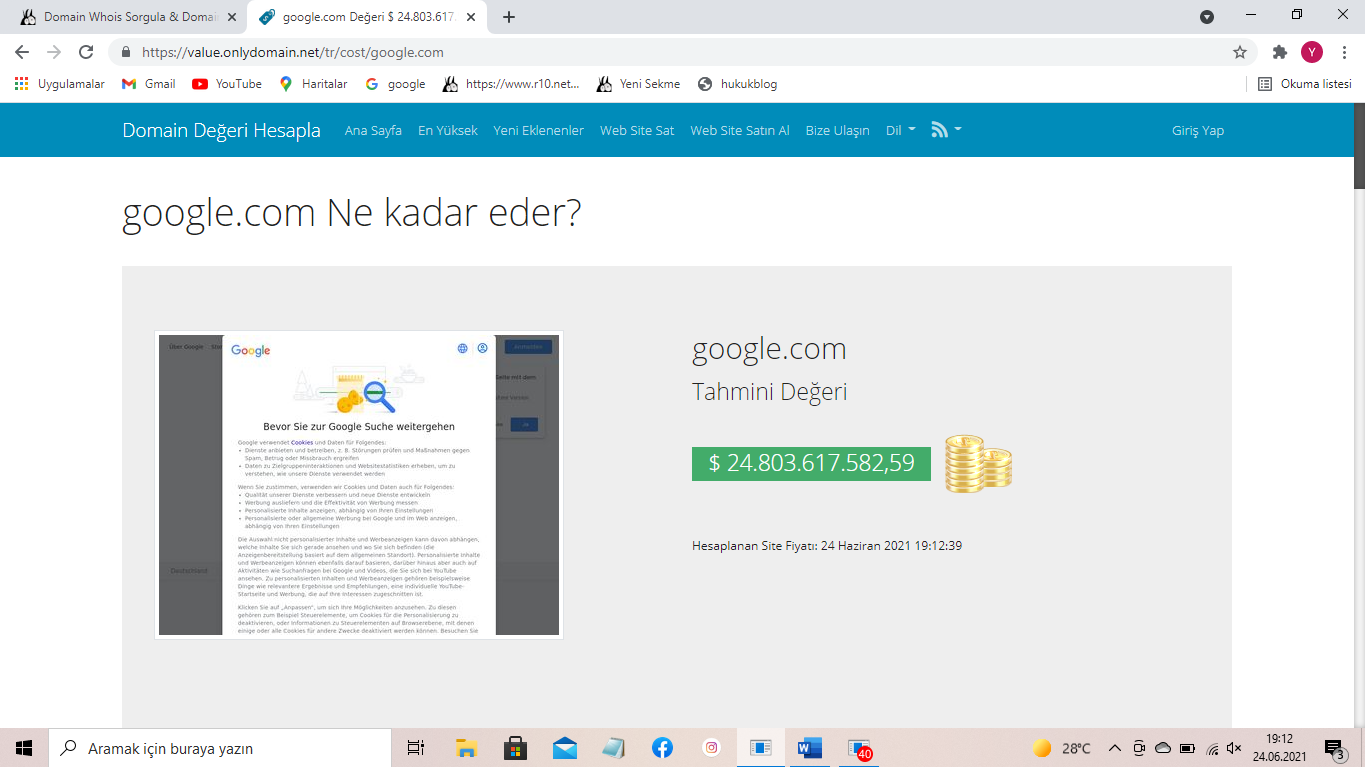Image resolution: width=1365 pixels, height=767 pixels.
Task: Open File Explorer from the taskbar
Action: pos(466,747)
